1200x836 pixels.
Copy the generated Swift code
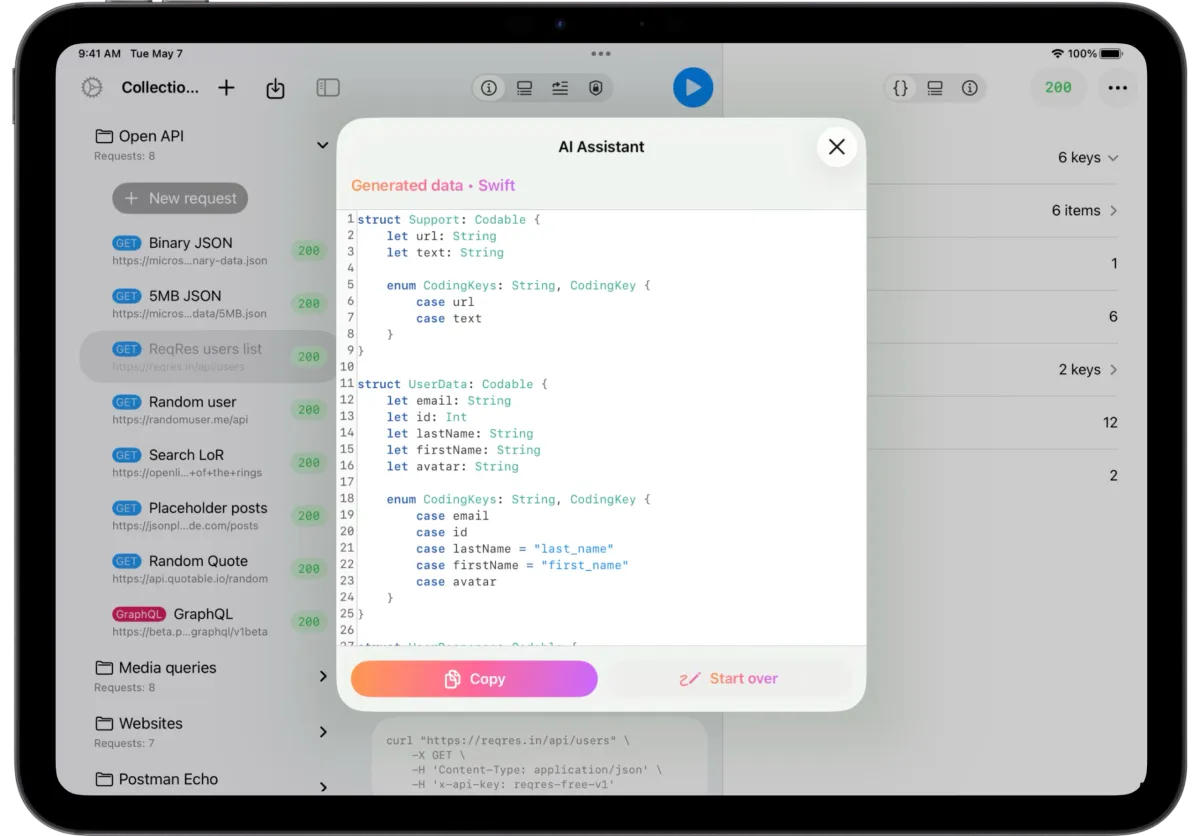point(473,679)
